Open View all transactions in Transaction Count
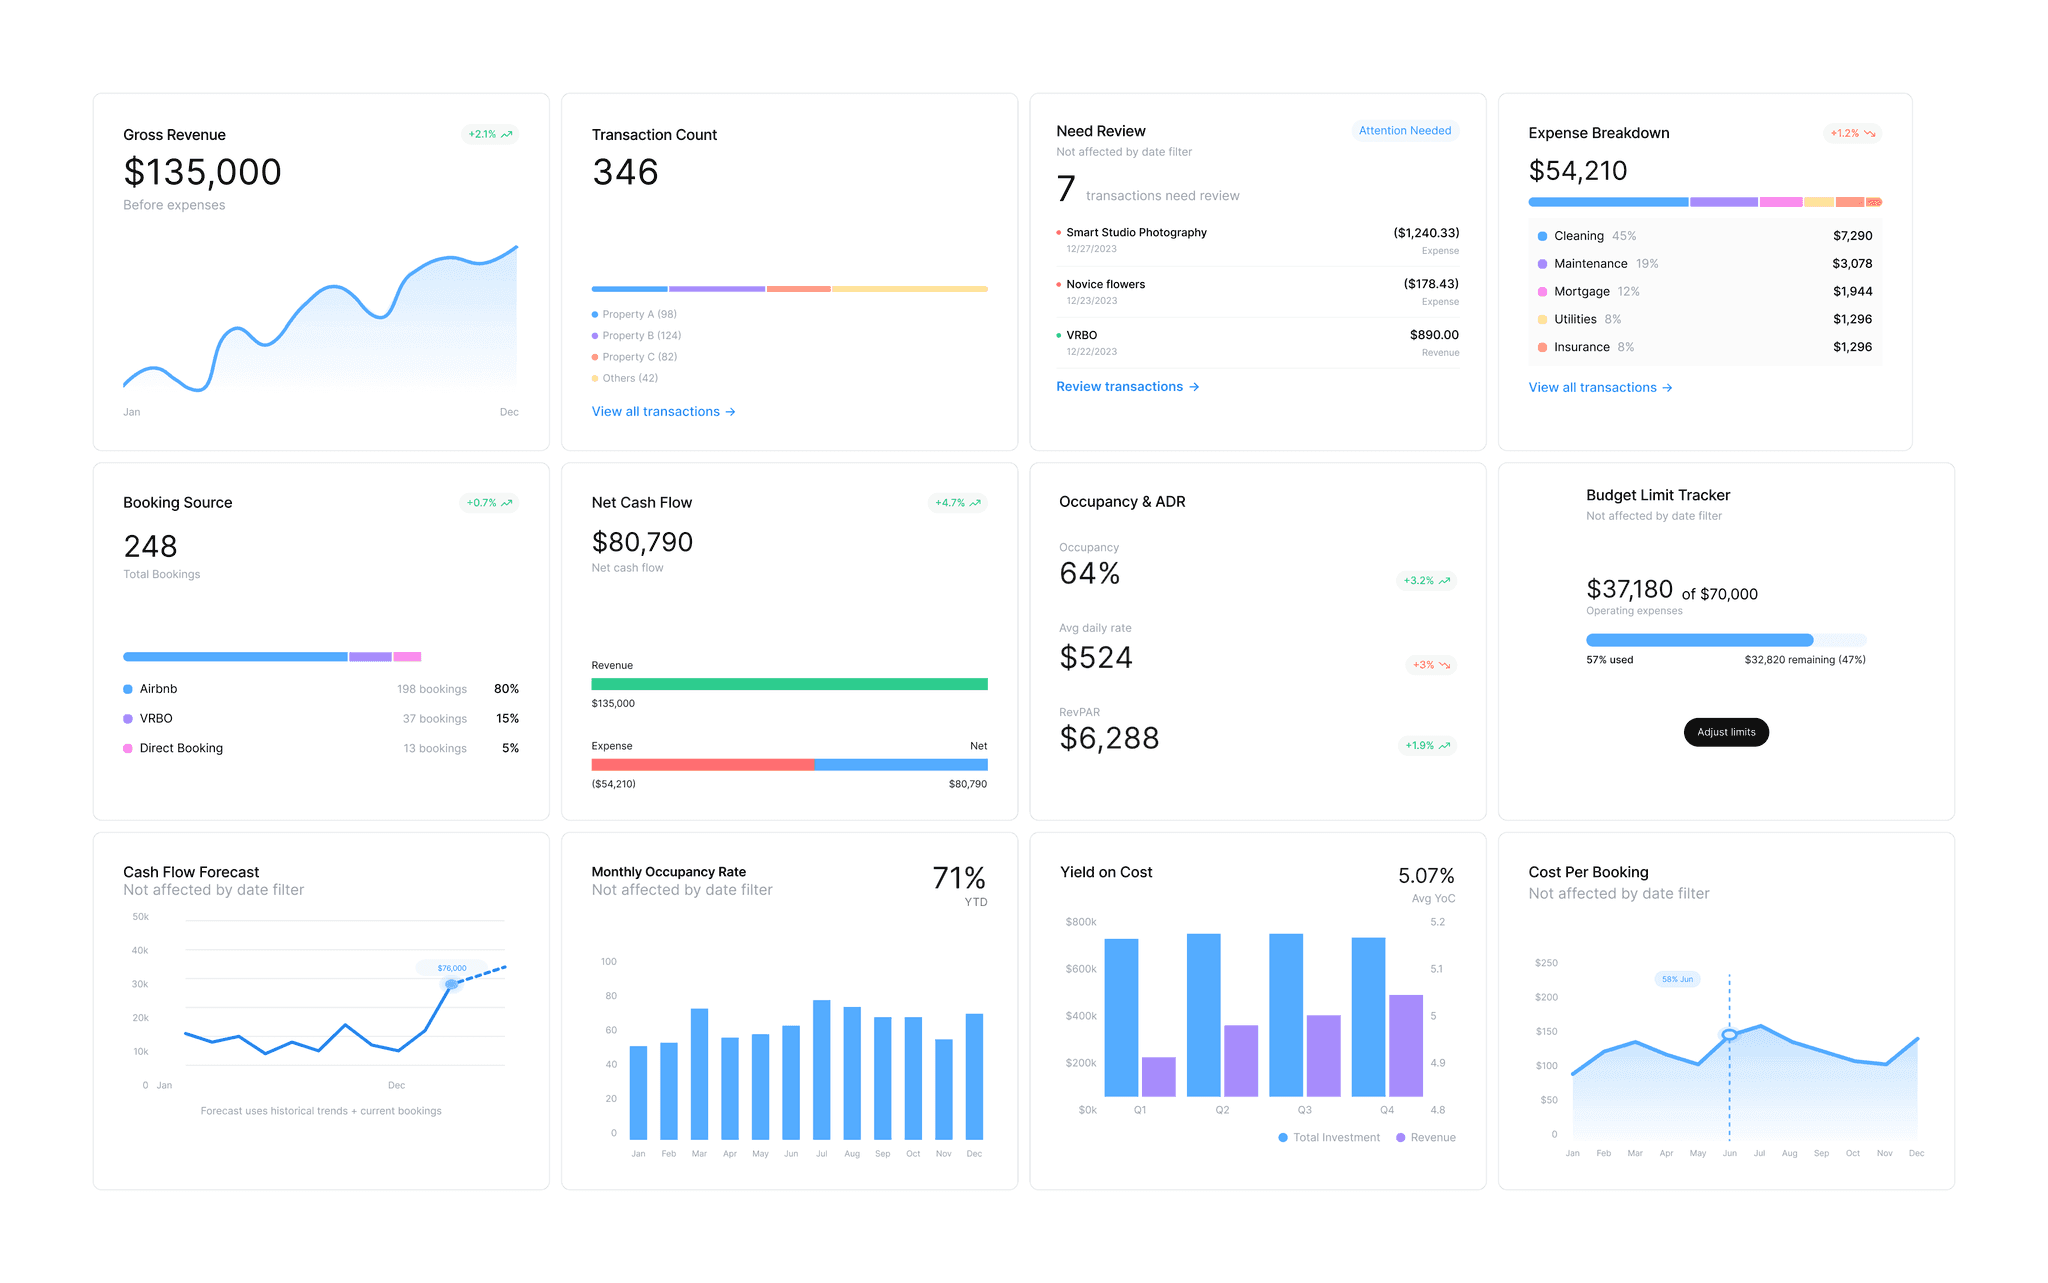Screen dimensions: 2048x1283 (664, 412)
